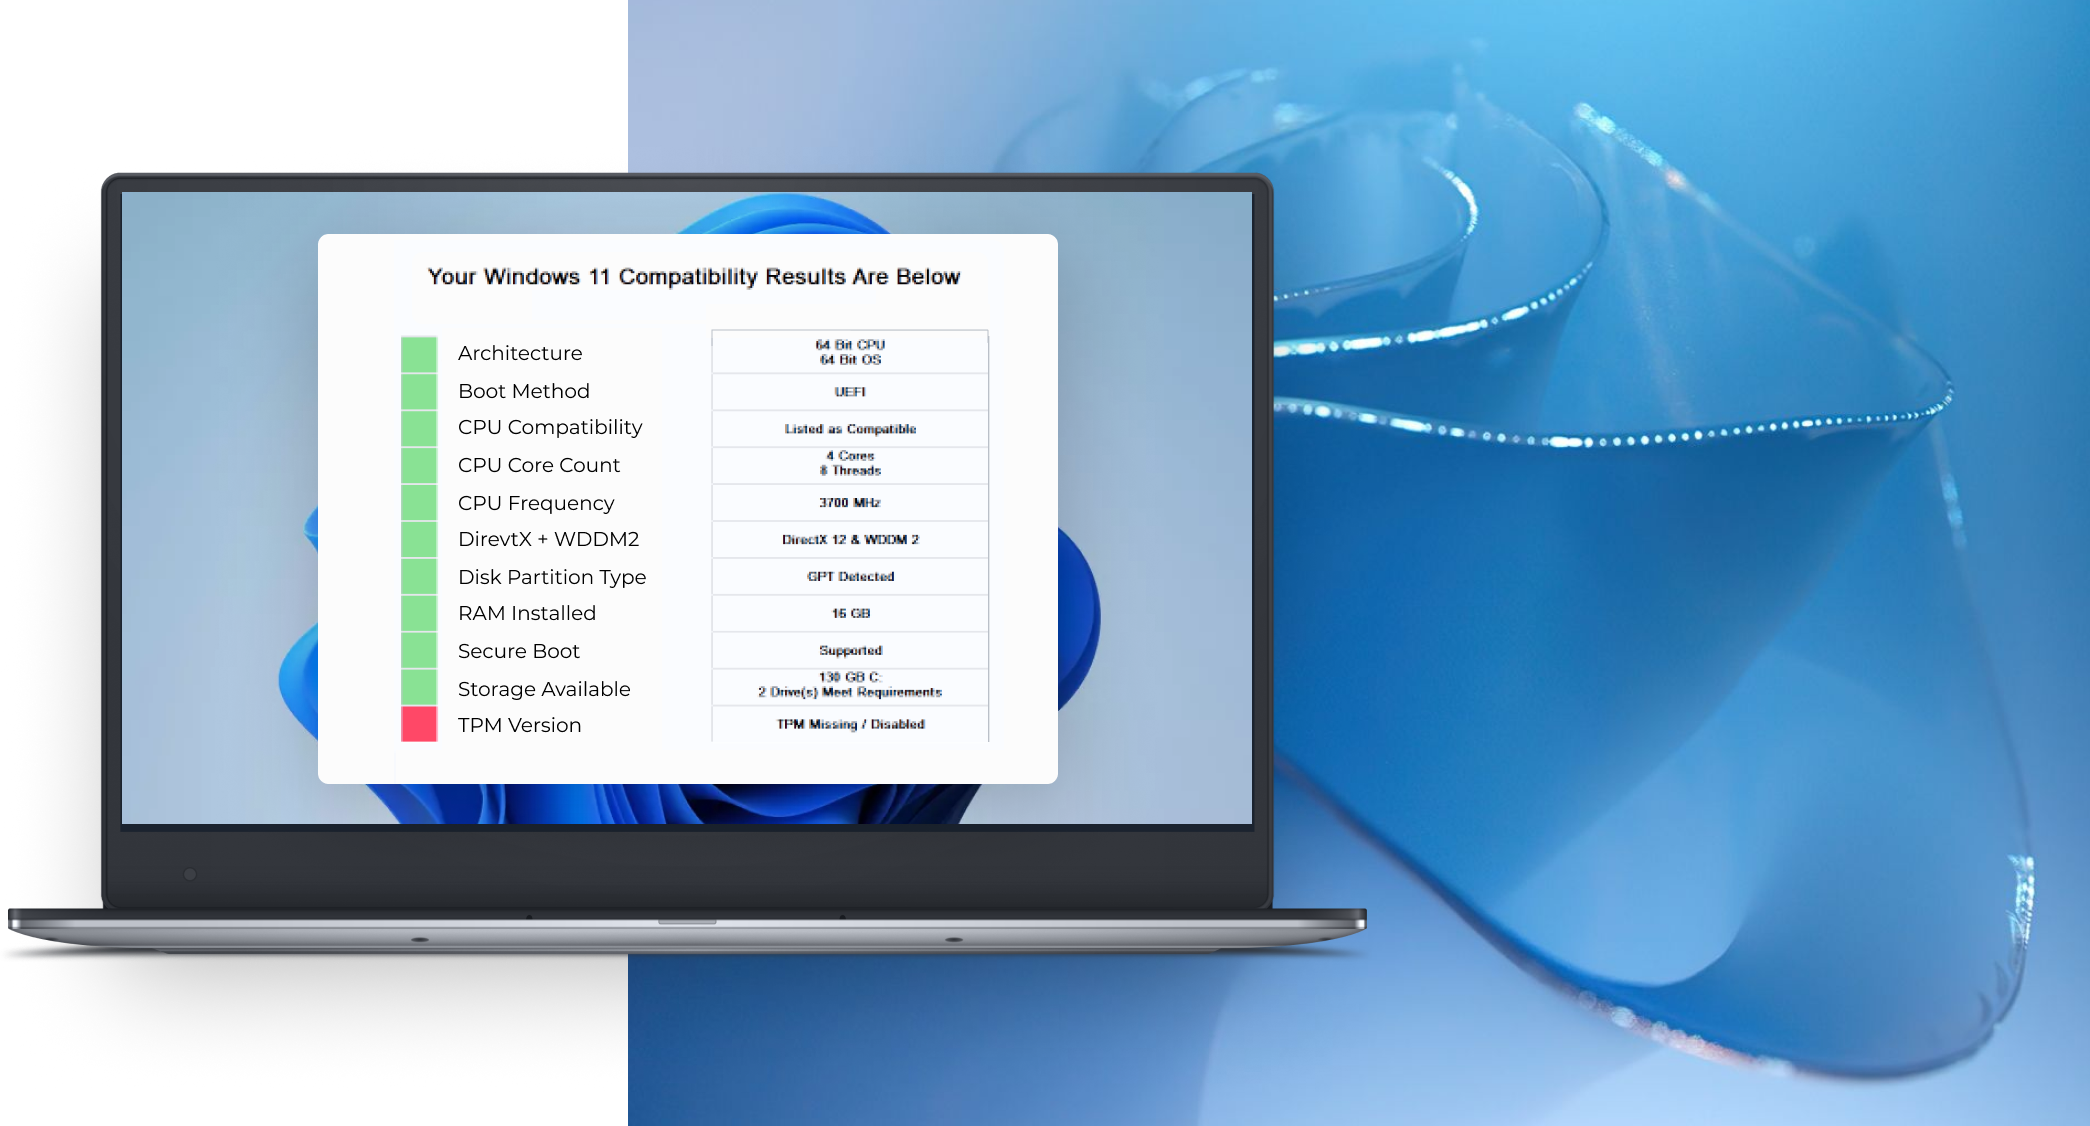Toggle the RAM Installed 16 GB indicator
2090x1126 pixels.
[419, 612]
